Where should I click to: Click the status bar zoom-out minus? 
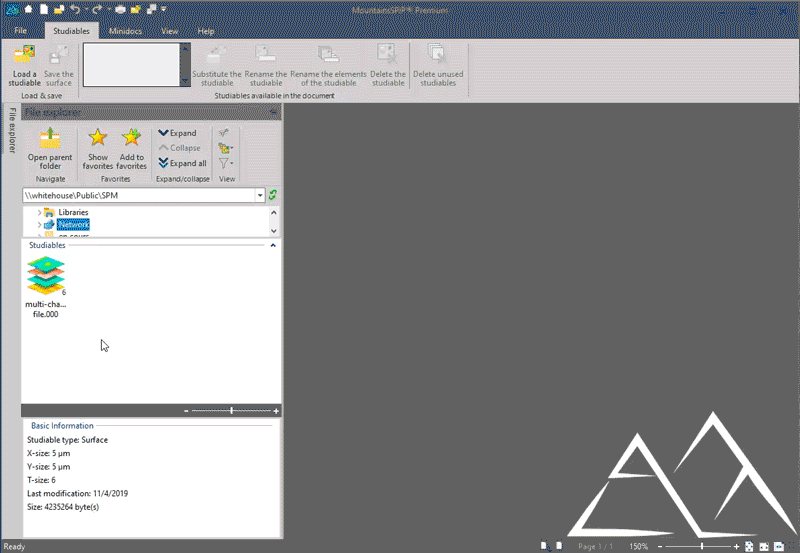click(x=660, y=546)
